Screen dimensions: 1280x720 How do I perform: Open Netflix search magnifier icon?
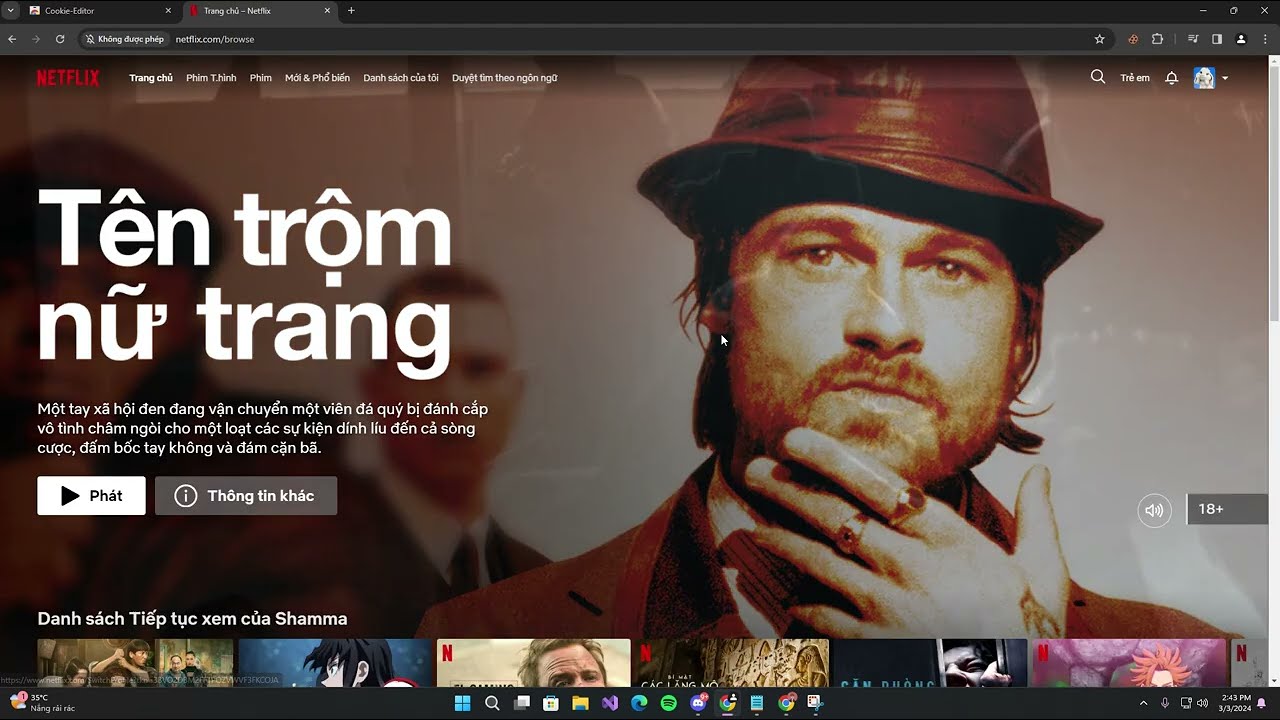point(1098,77)
